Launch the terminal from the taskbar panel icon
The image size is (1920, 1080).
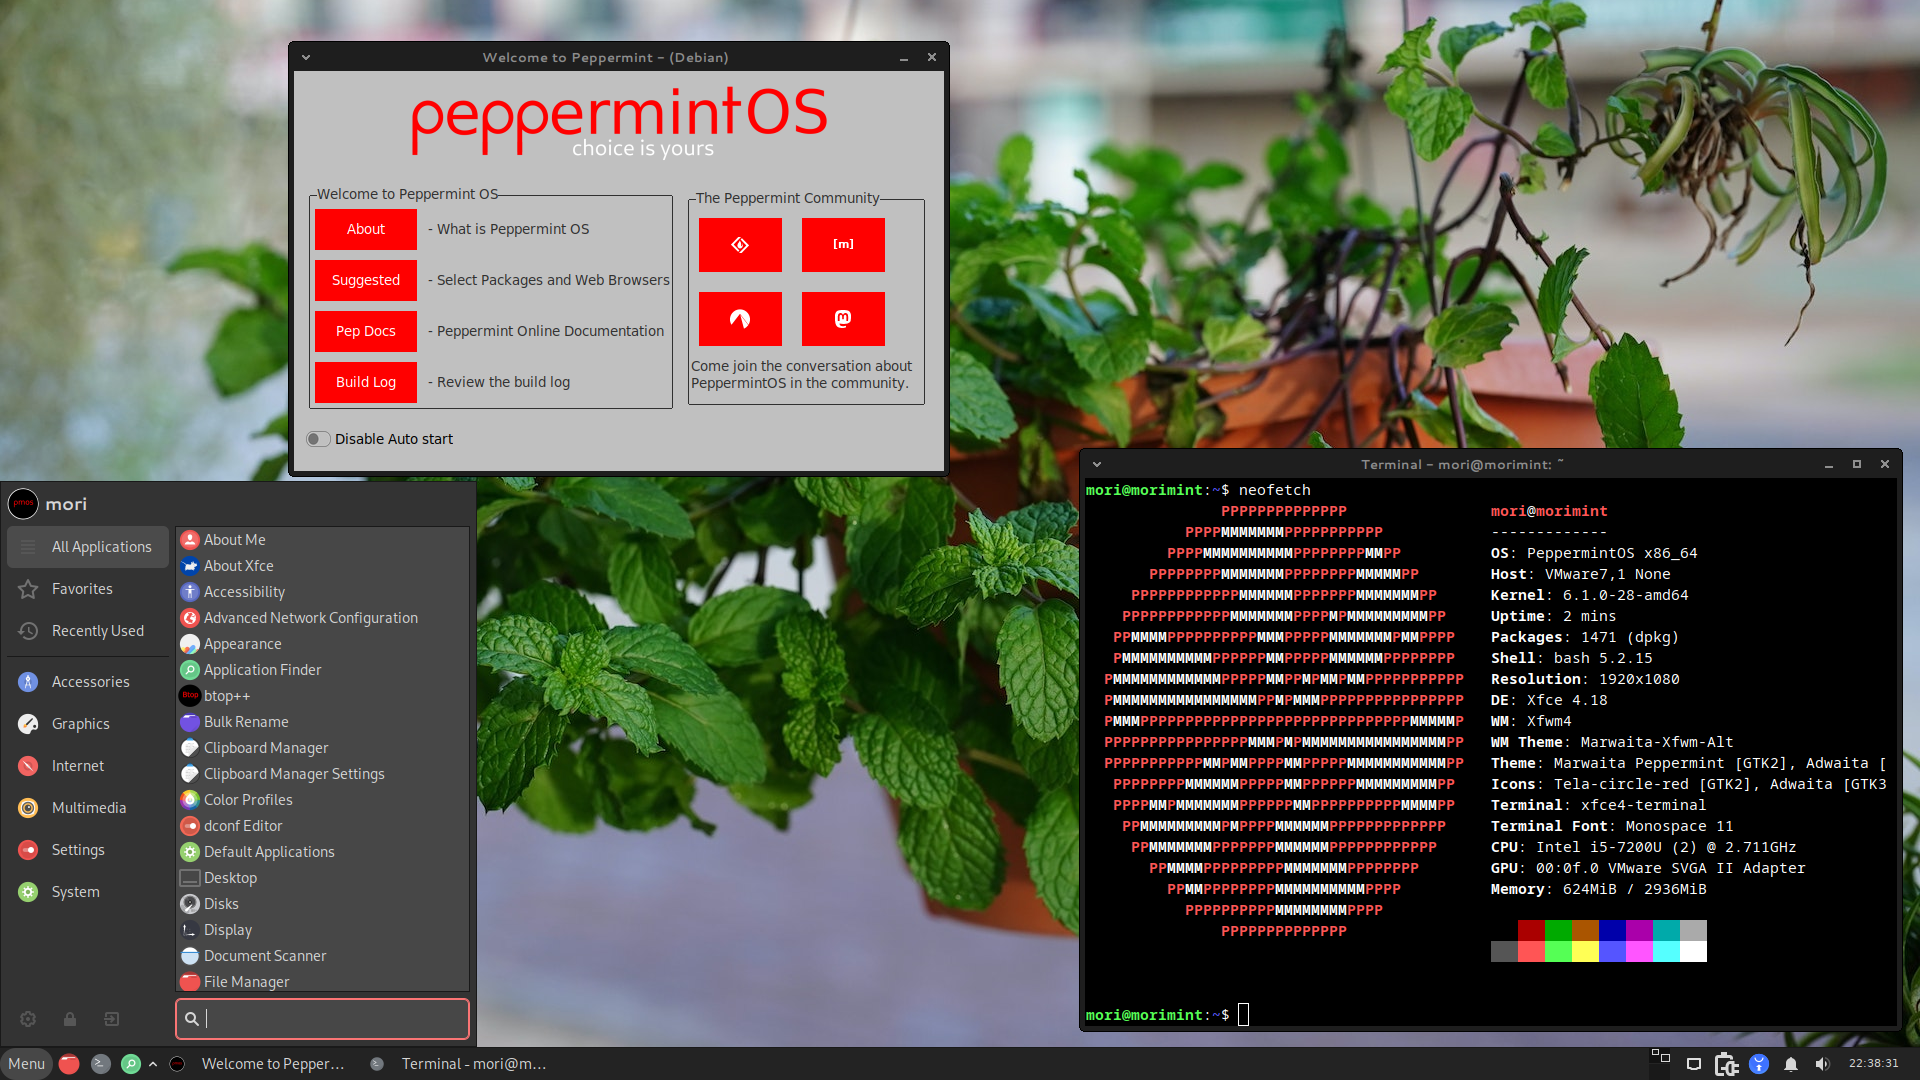click(x=100, y=1064)
